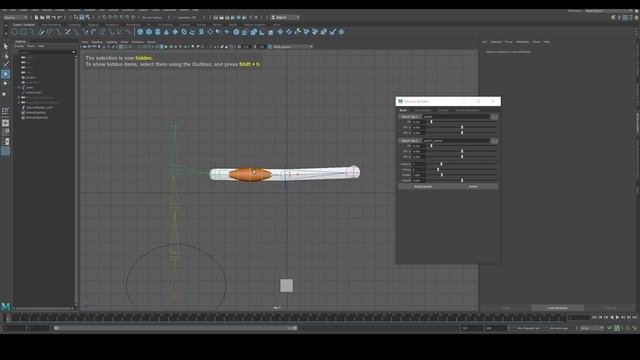Click the Attach Obj 2 name field

pos(456,141)
